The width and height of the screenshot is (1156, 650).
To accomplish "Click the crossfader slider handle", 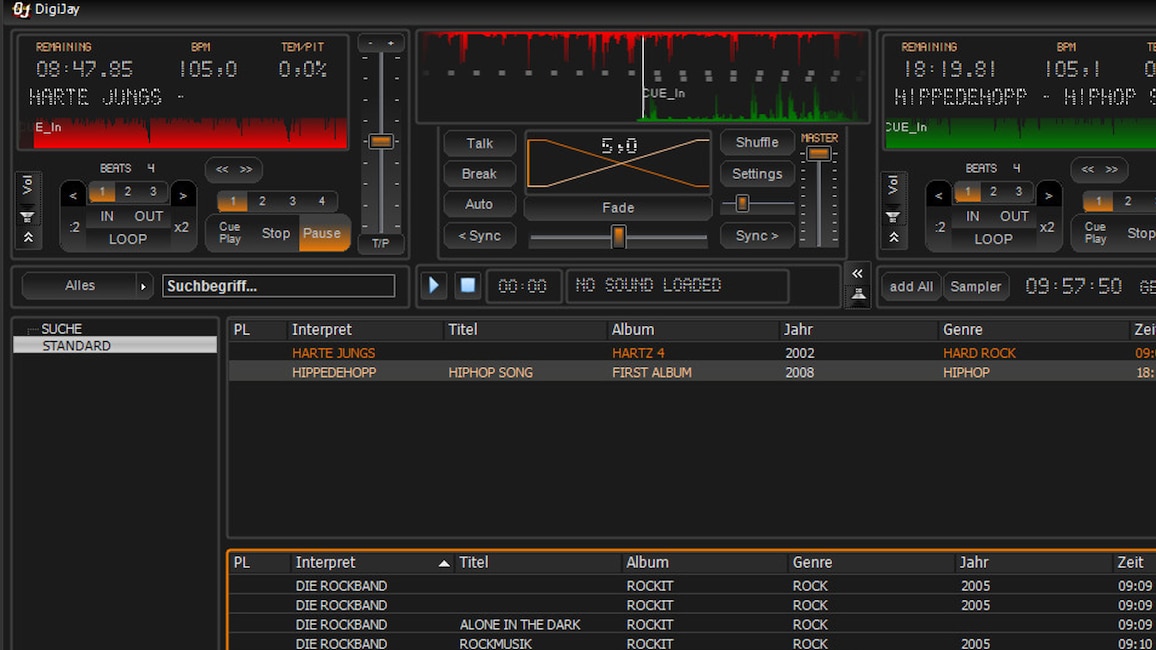I will (x=619, y=237).
